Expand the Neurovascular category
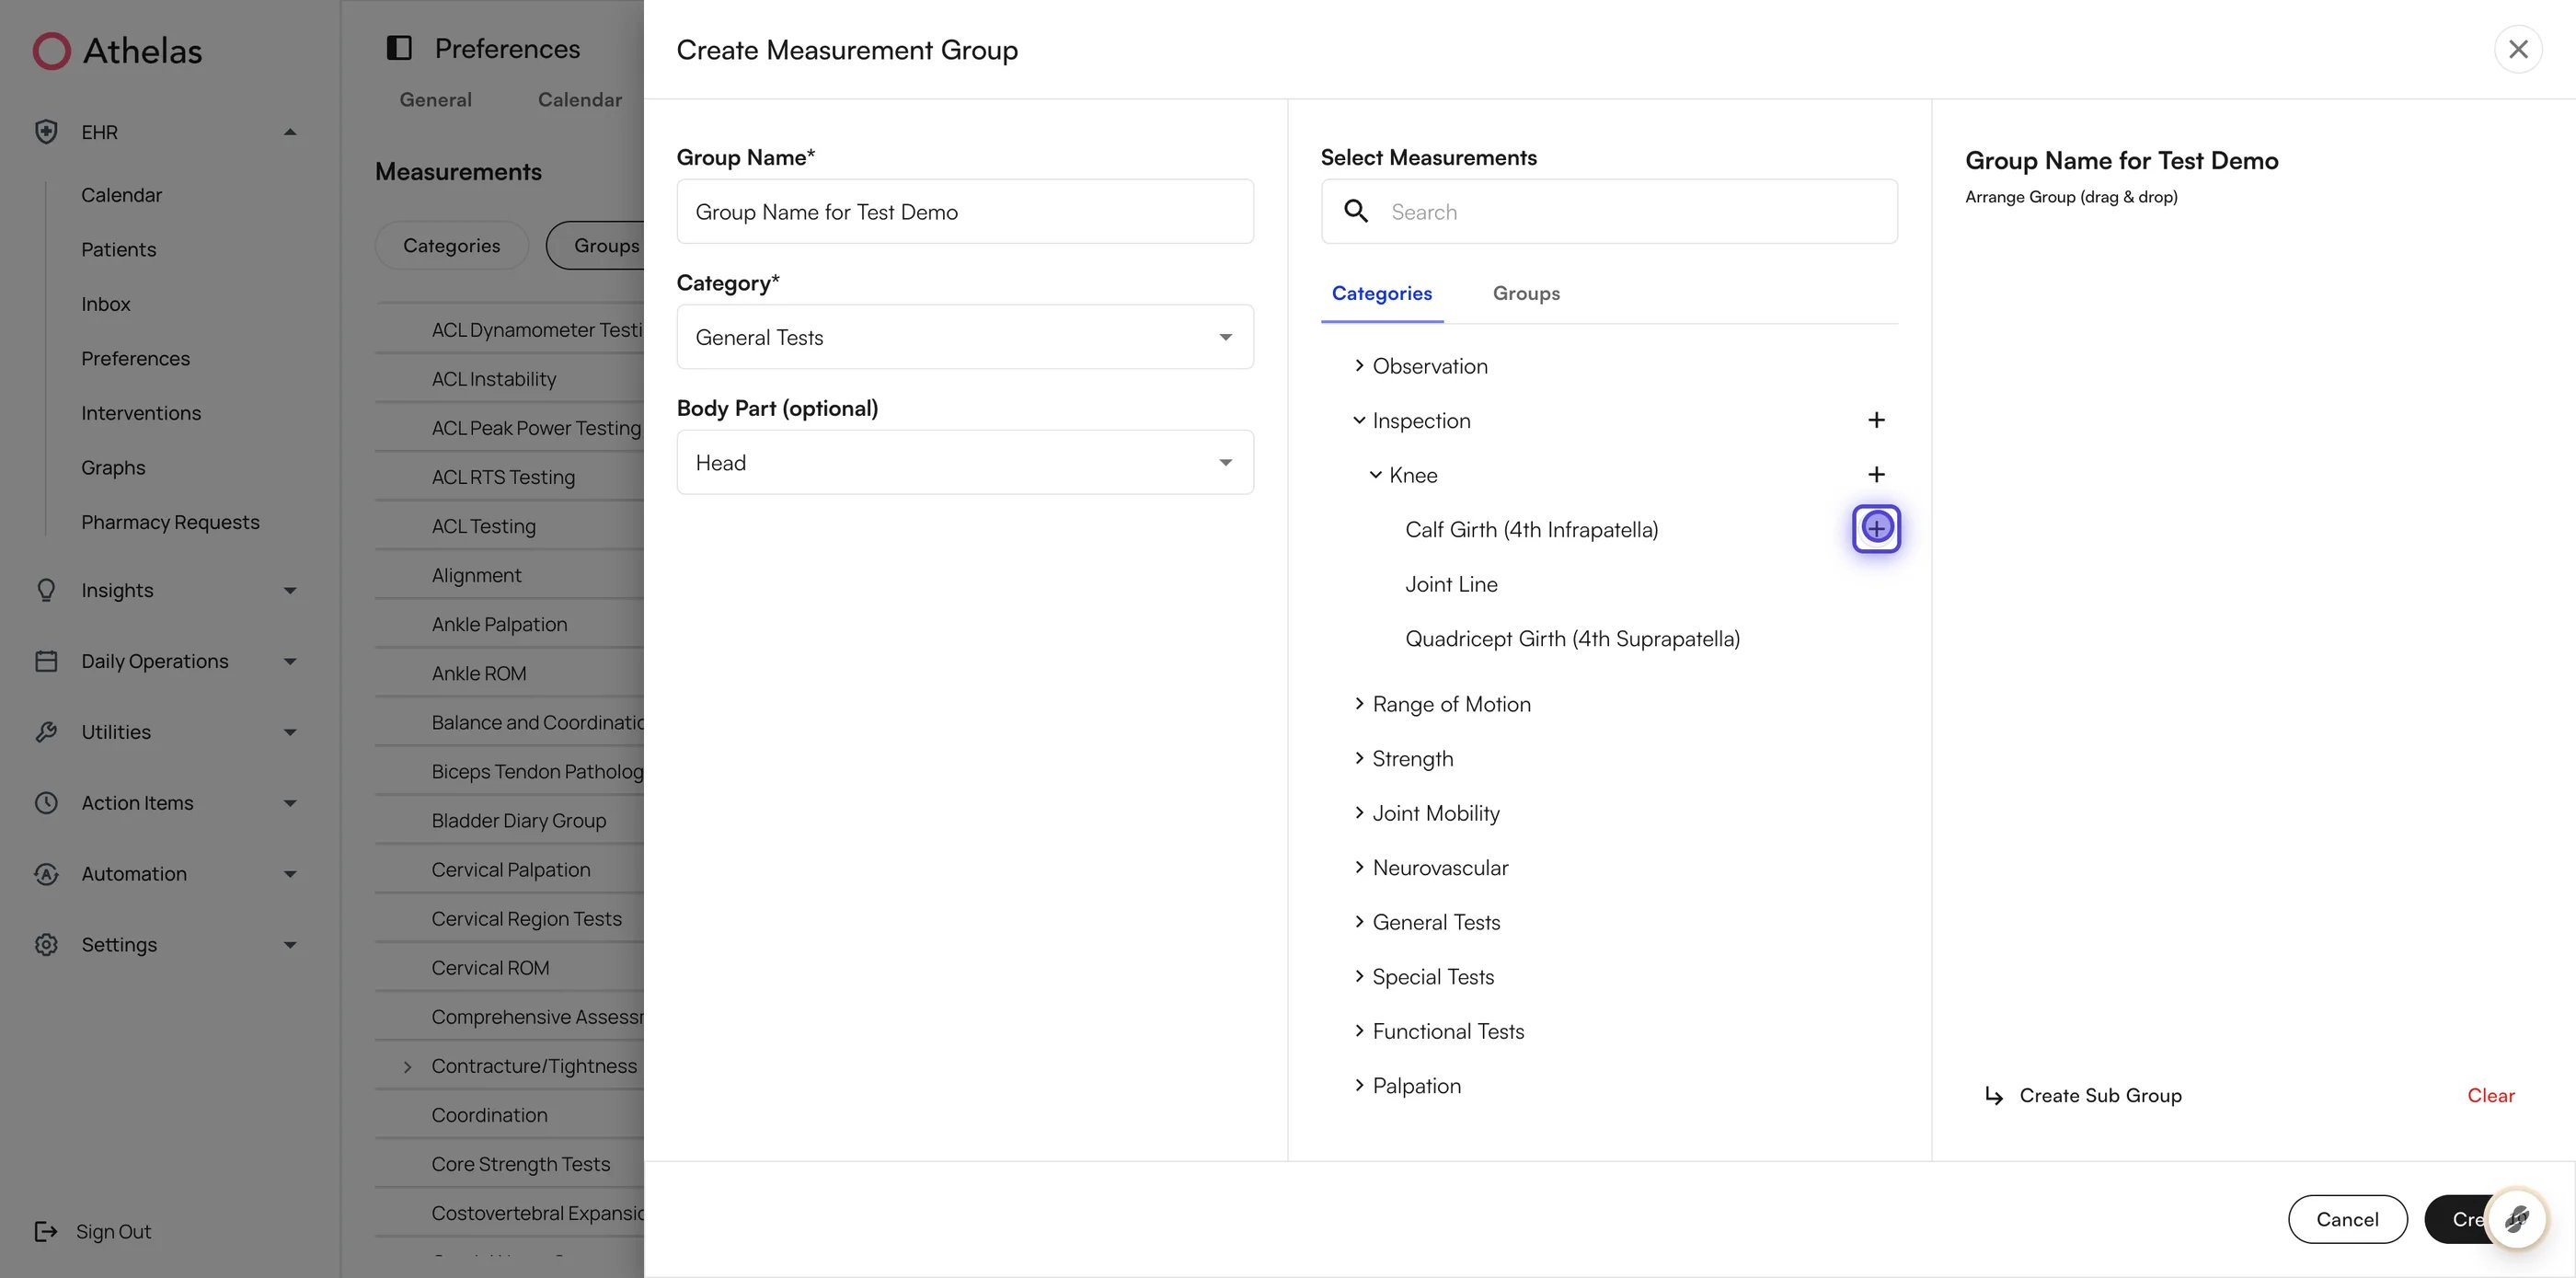 coord(1359,867)
